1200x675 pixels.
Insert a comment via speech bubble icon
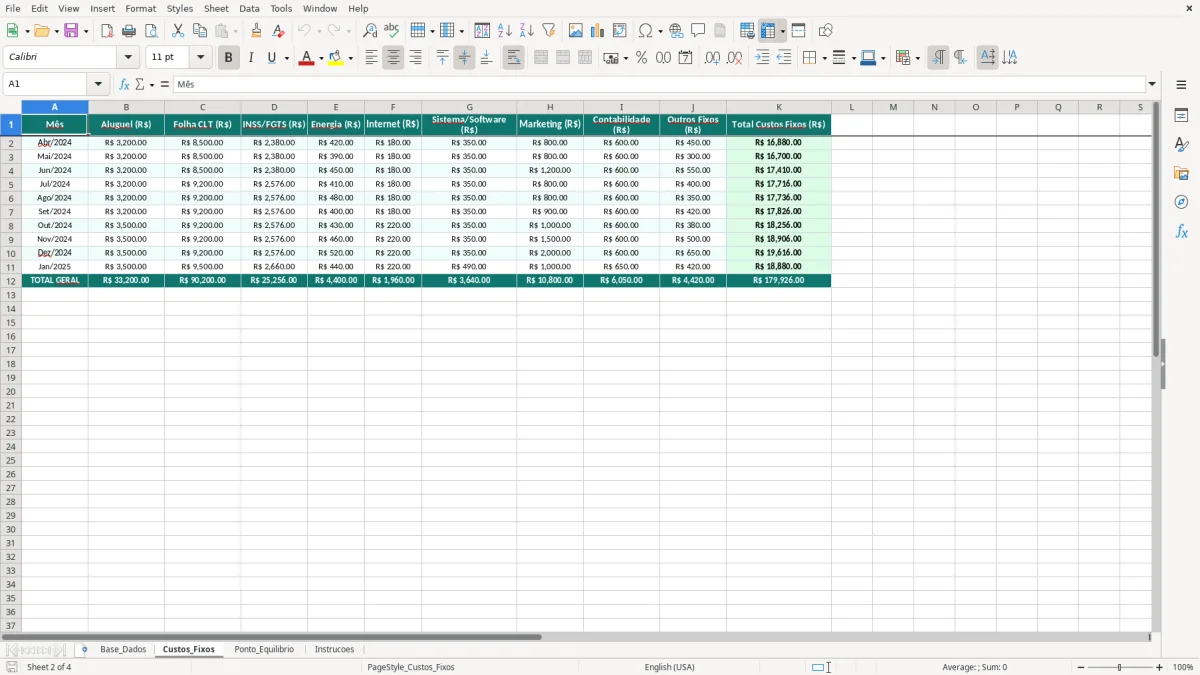(x=698, y=31)
